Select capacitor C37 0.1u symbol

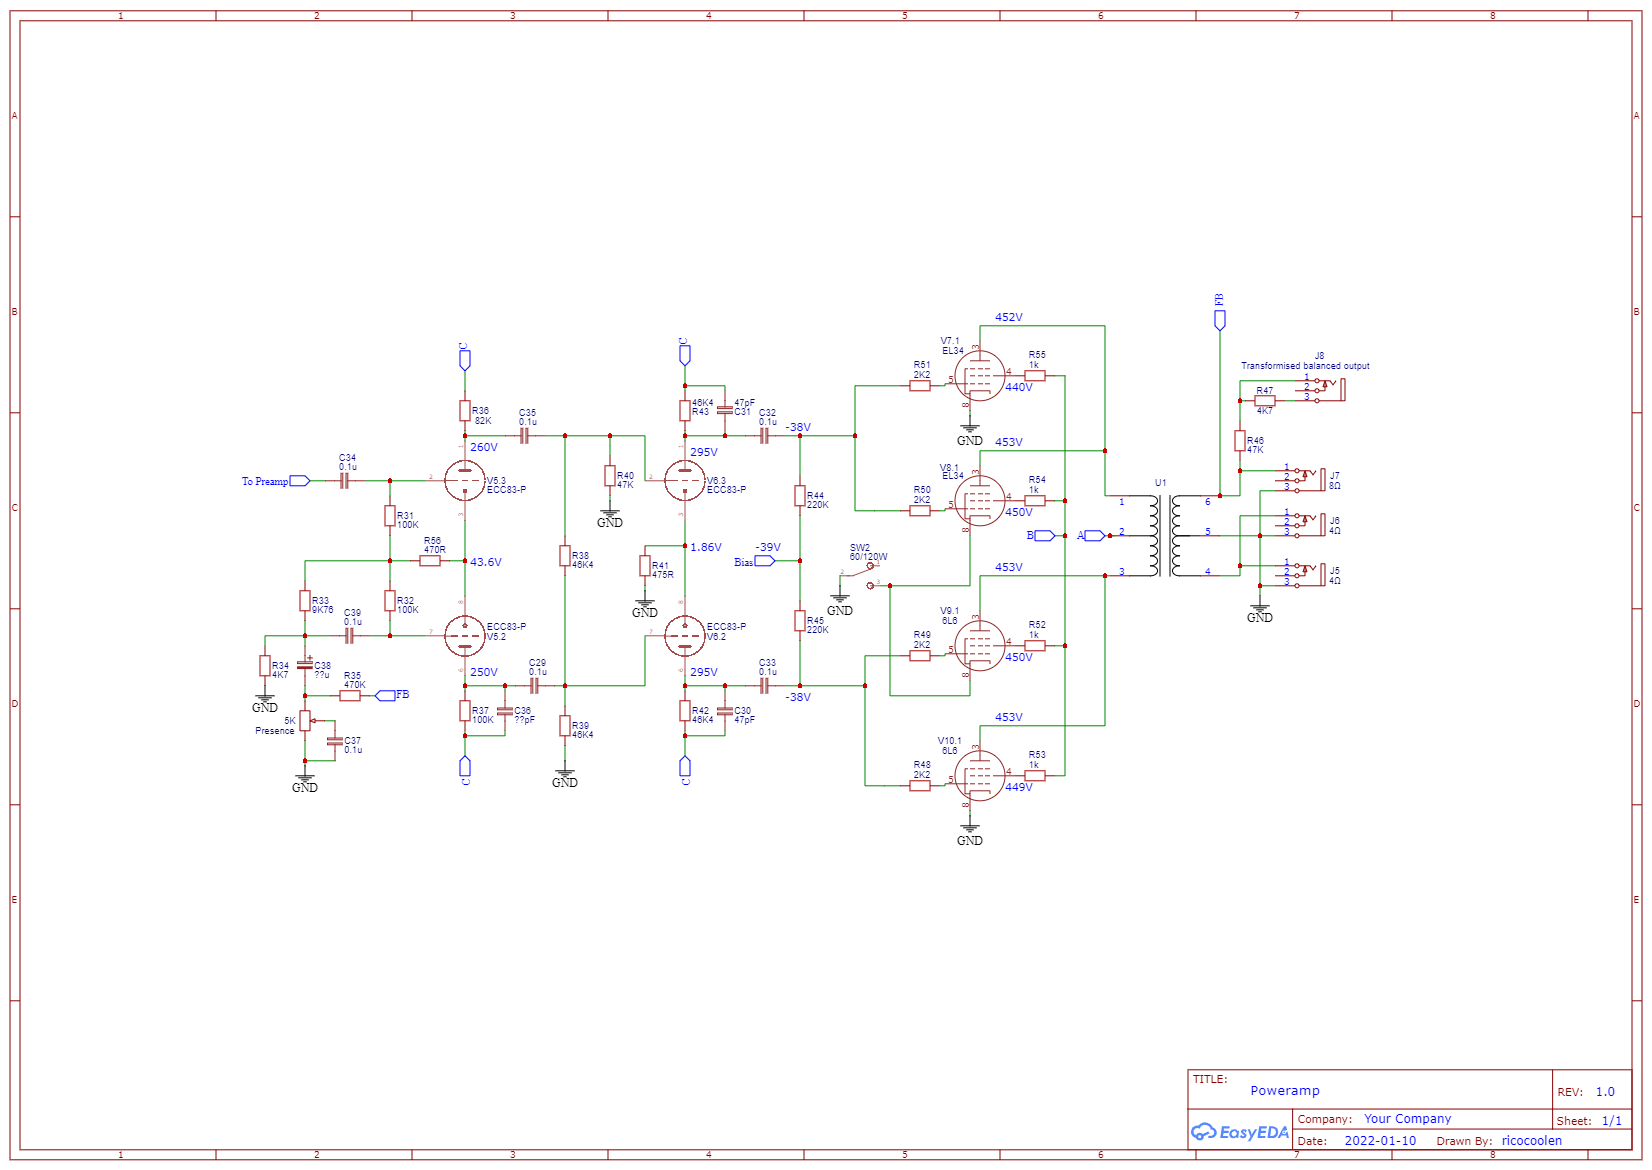(x=334, y=741)
